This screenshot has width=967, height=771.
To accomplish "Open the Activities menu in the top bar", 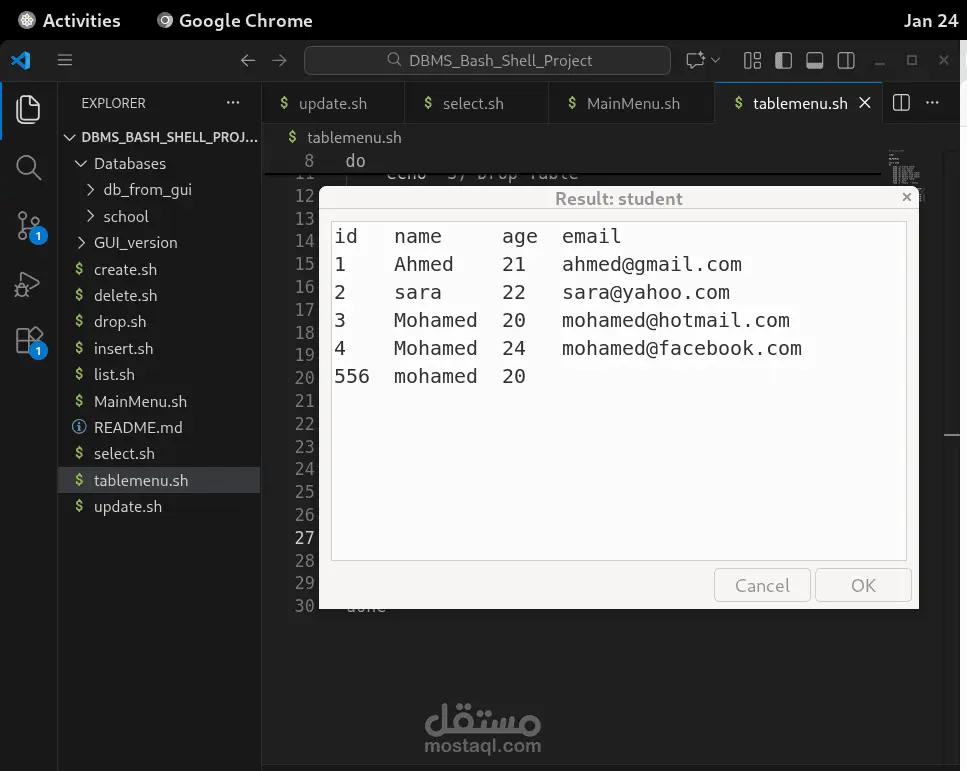I will (x=68, y=20).
